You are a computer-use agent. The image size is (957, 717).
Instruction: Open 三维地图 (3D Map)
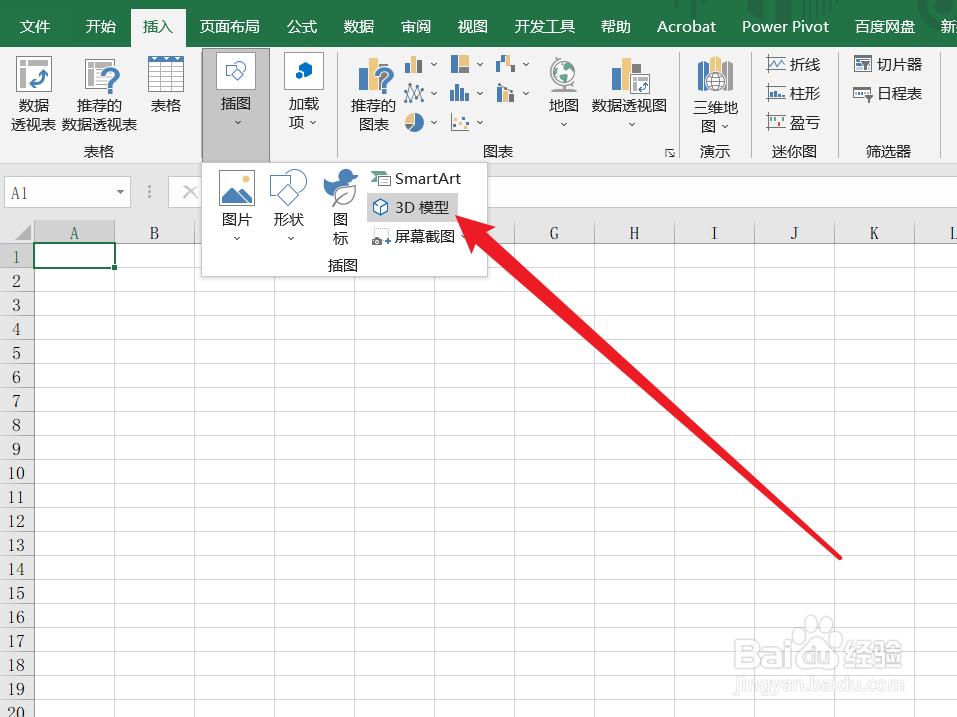714,92
